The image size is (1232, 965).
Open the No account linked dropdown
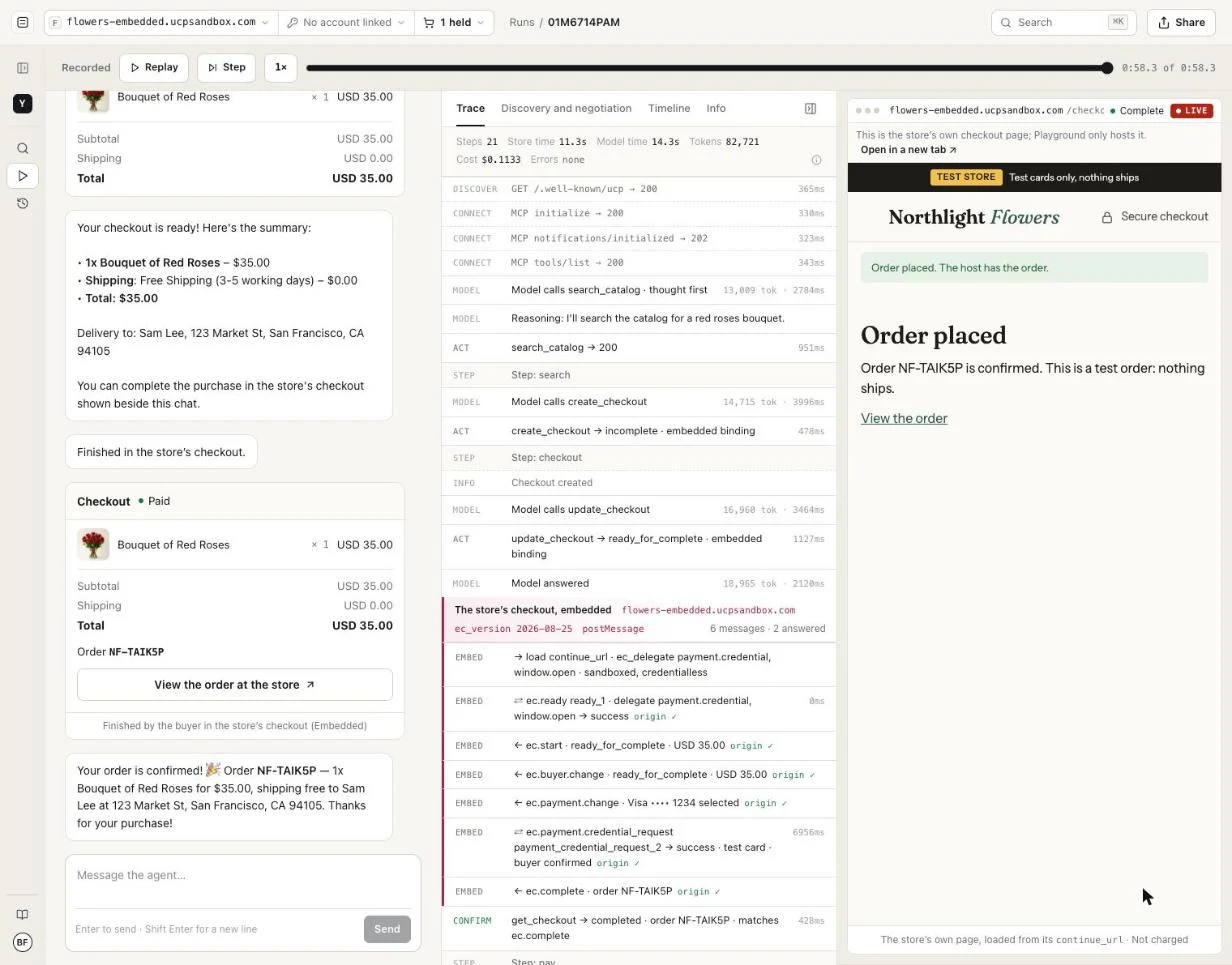pos(346,22)
